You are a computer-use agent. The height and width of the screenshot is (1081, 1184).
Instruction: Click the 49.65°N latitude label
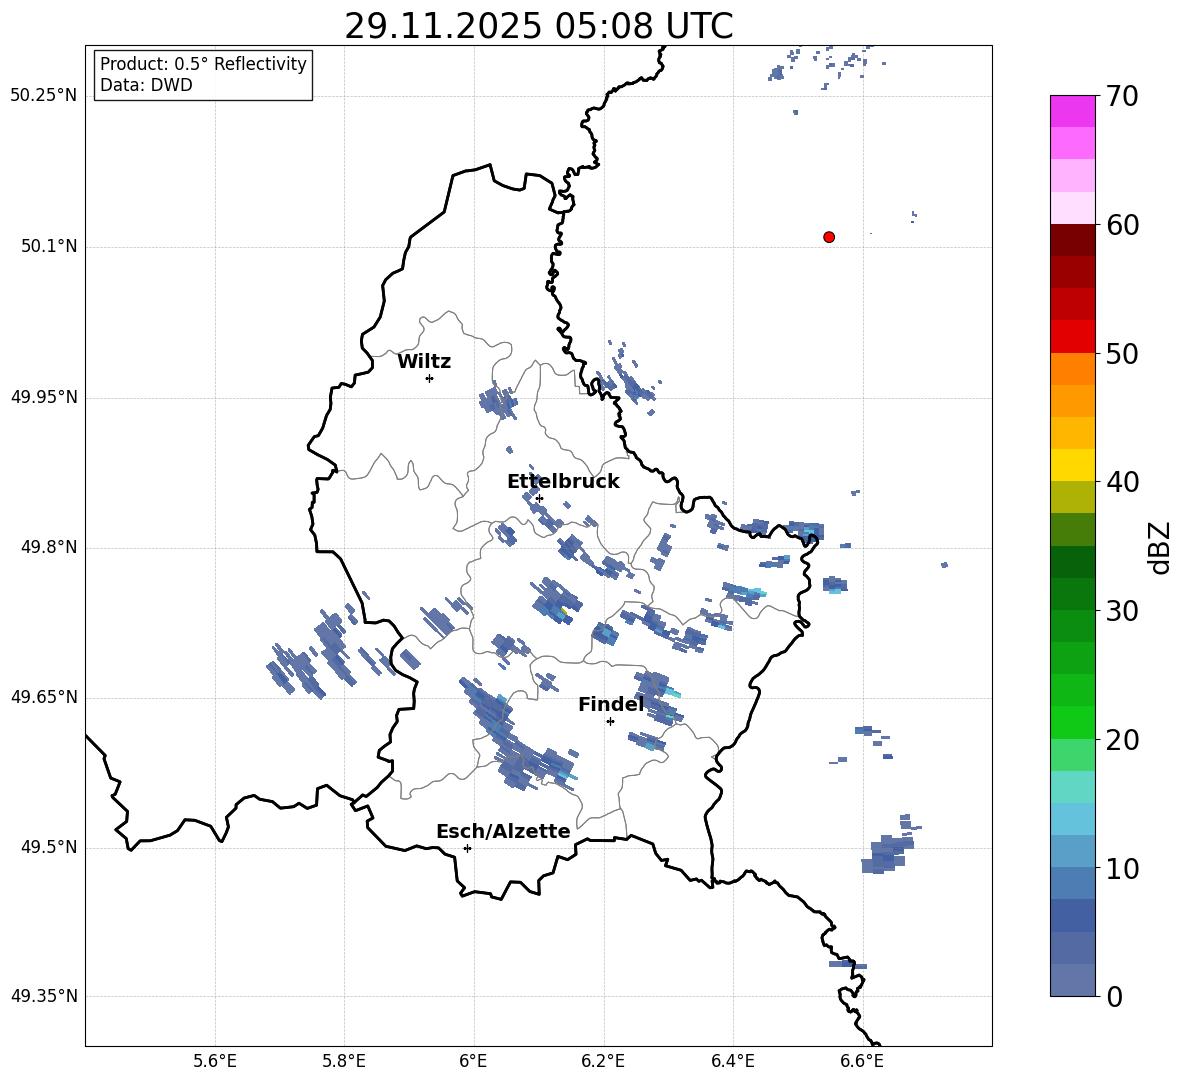43,697
